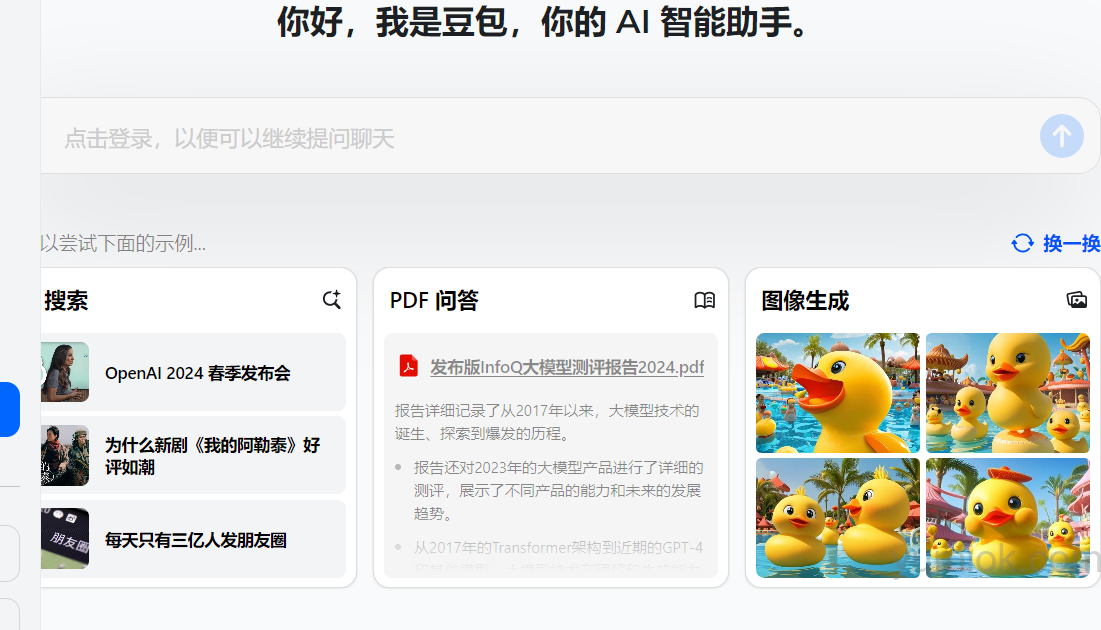Click the 尝试下面的示例 hint text
The width and height of the screenshot is (1101, 630).
[123, 244]
